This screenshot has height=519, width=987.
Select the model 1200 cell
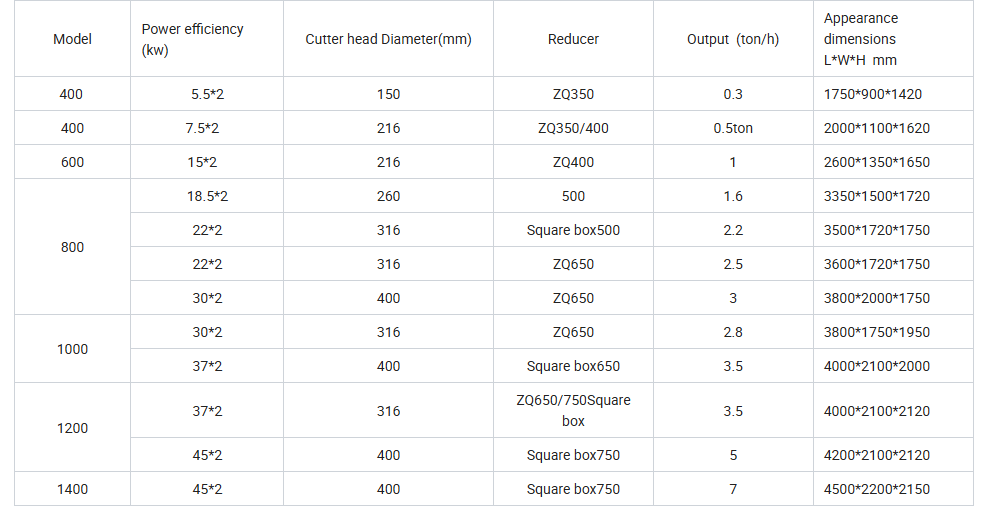[x=72, y=428]
